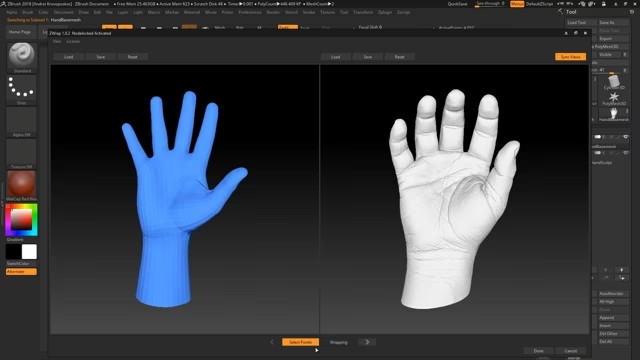Click Load above the blue hand viewport
Image resolution: width=640 pixels, height=360 pixels.
69,57
